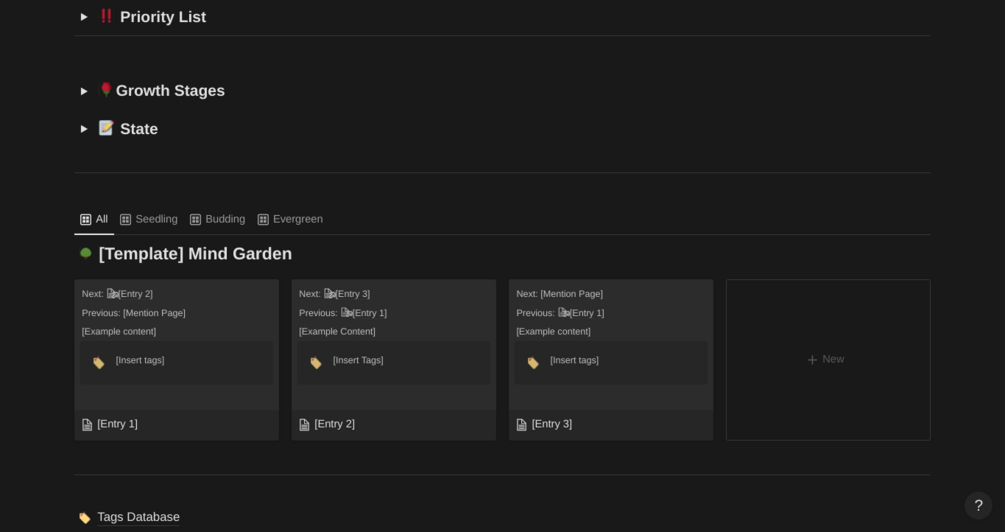This screenshot has width=1005, height=532.
Task: Switch to the Budding view tab
Action: tap(218, 219)
